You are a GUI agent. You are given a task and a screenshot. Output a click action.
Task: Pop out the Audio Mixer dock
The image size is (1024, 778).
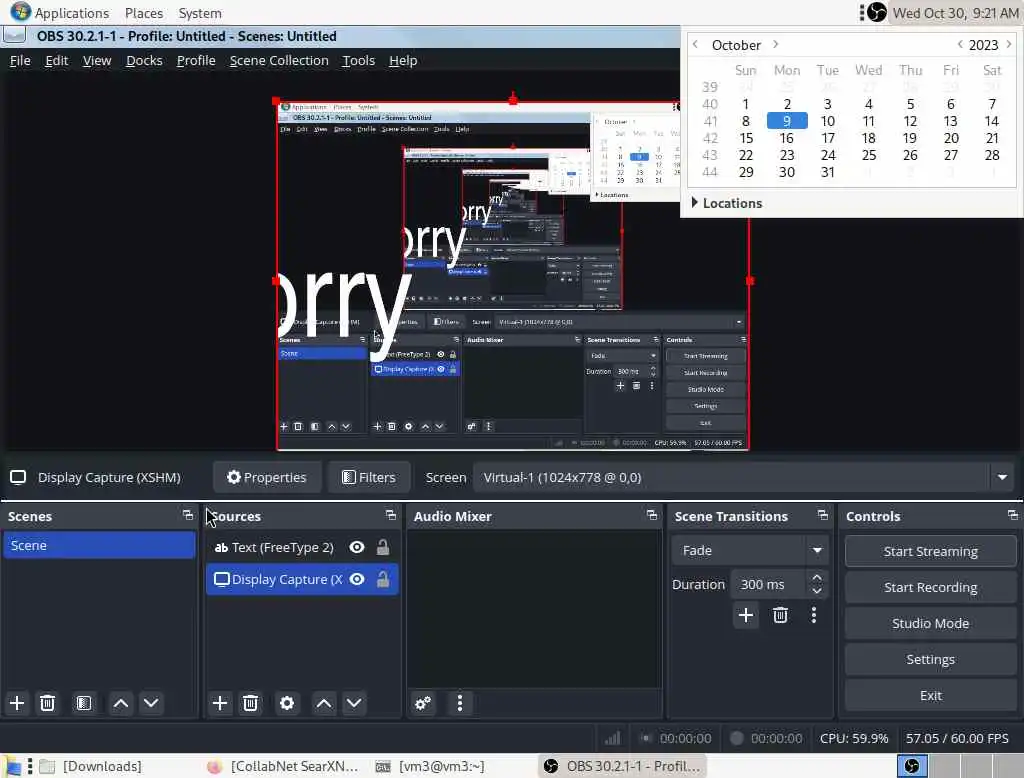click(x=652, y=515)
